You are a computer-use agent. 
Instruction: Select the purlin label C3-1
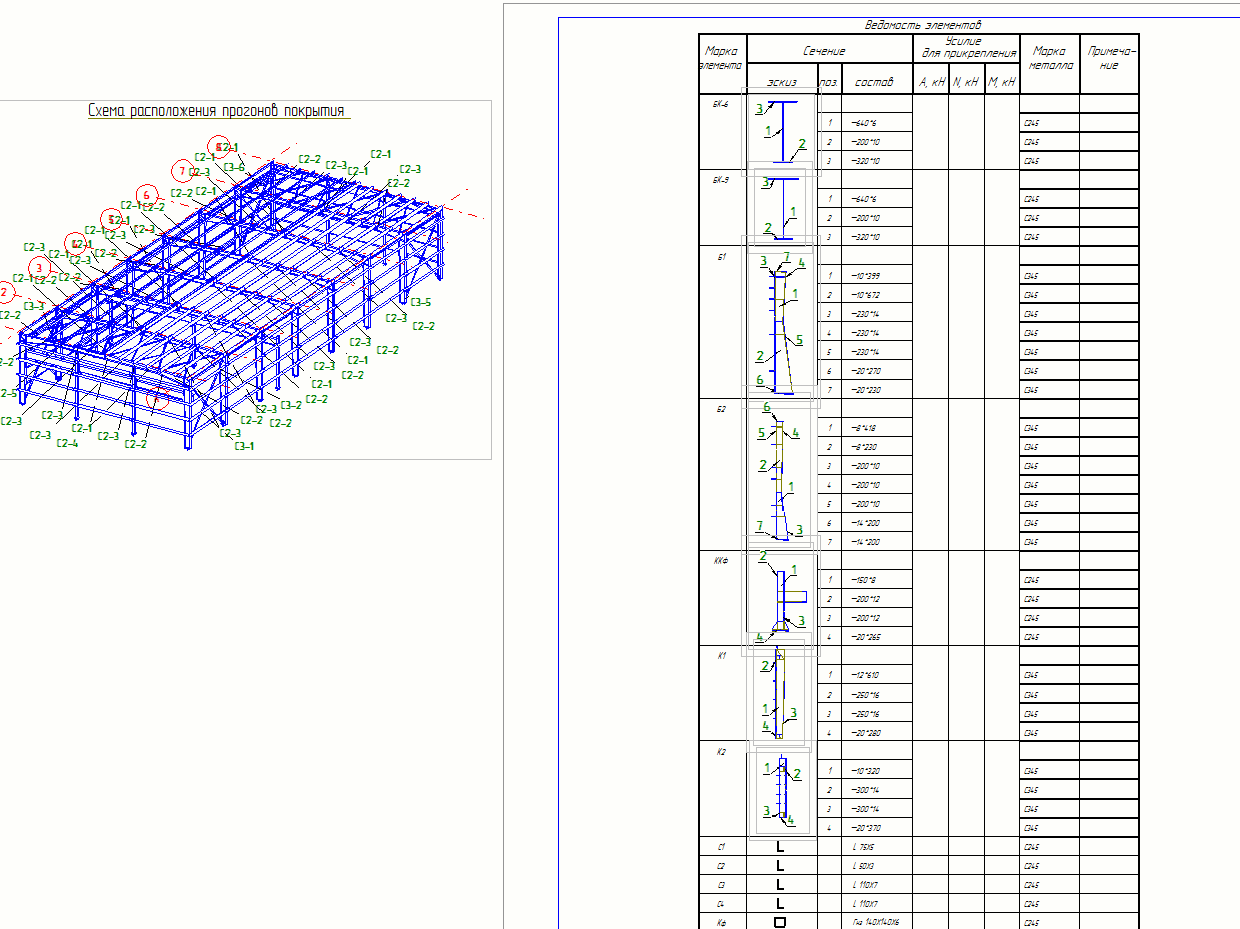[244, 446]
